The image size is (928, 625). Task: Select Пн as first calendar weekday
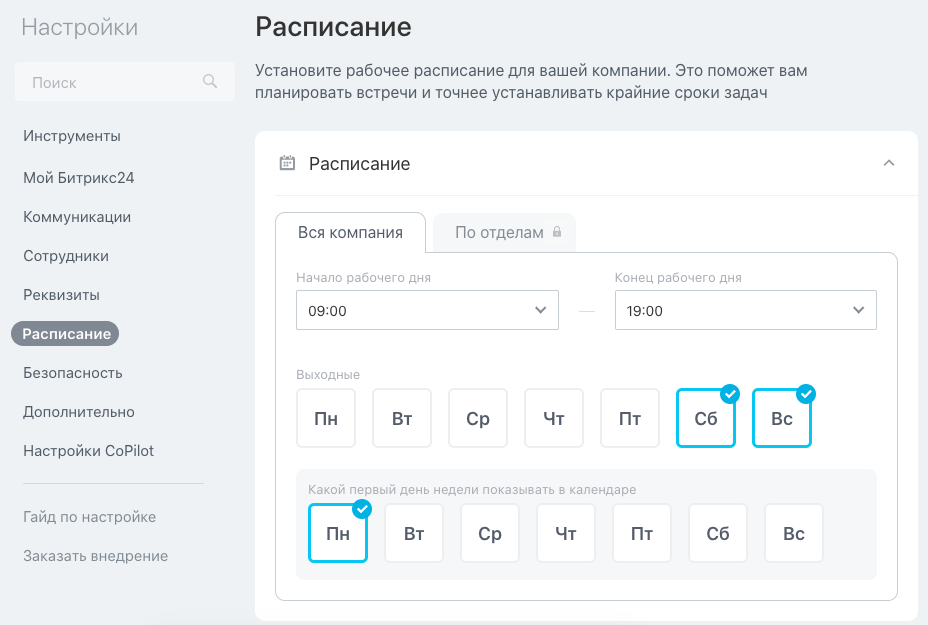[338, 533]
